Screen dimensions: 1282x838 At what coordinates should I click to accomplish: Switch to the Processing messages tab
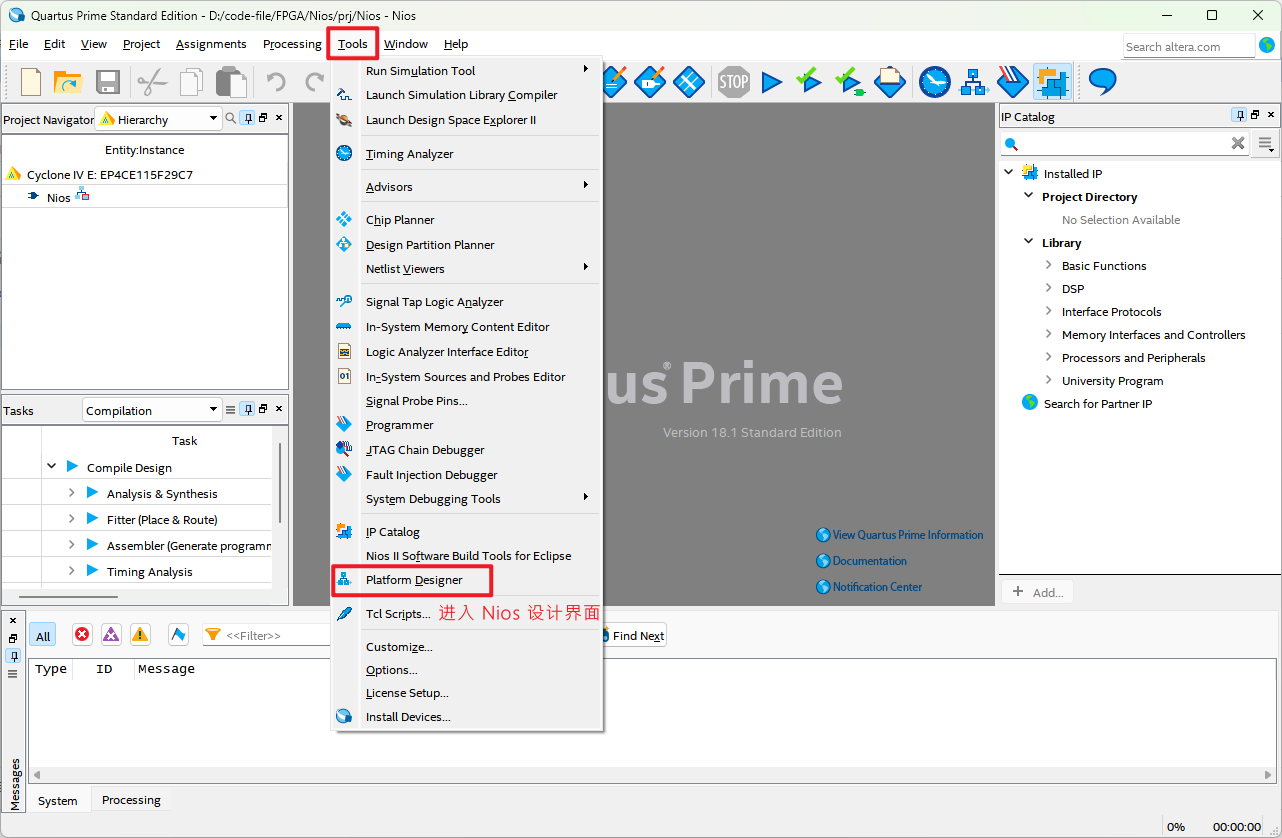131,800
